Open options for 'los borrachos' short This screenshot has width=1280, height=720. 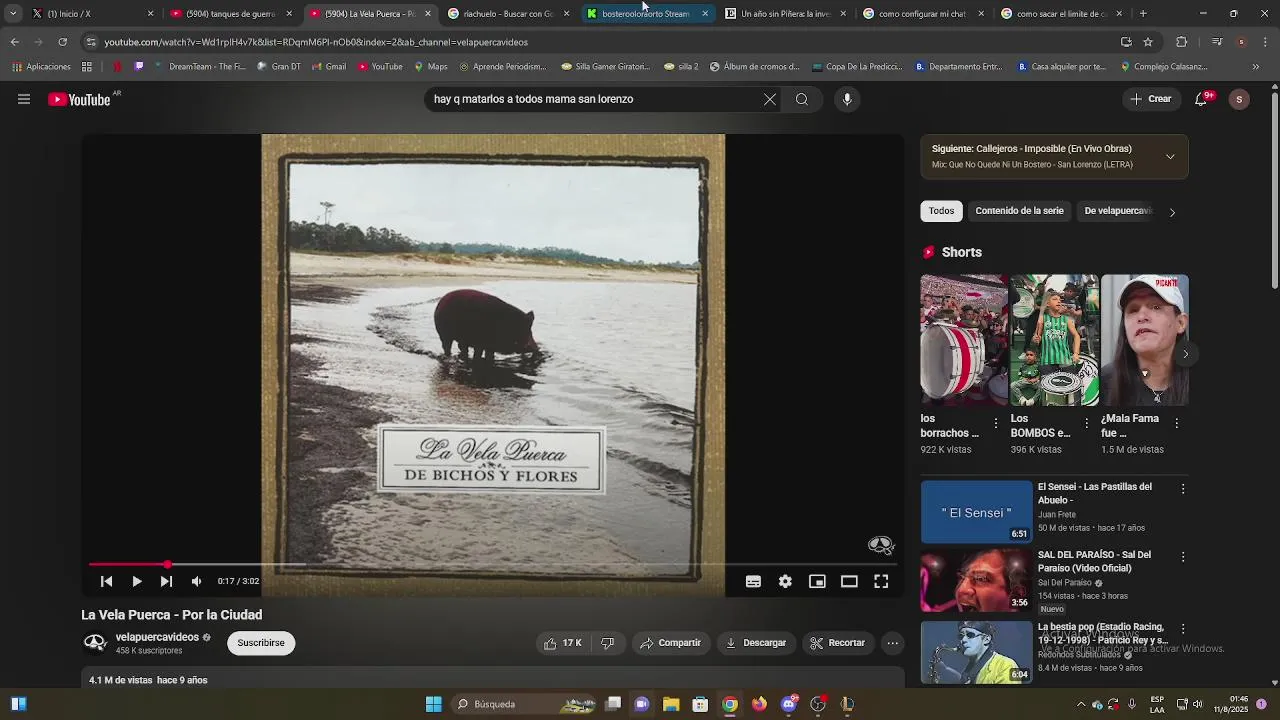[x=995, y=424]
